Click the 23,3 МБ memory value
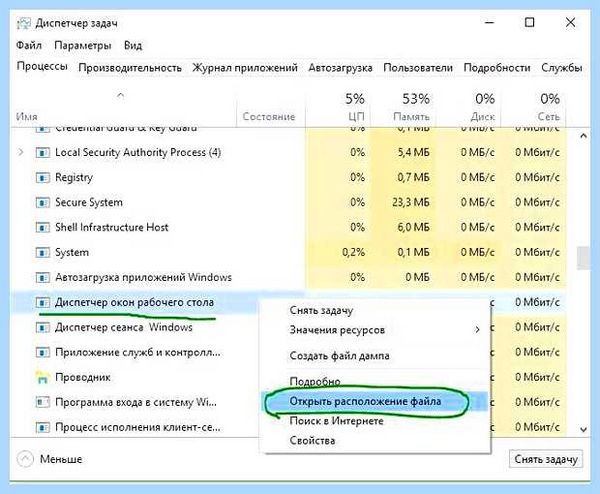The width and height of the screenshot is (600, 494). (411, 202)
